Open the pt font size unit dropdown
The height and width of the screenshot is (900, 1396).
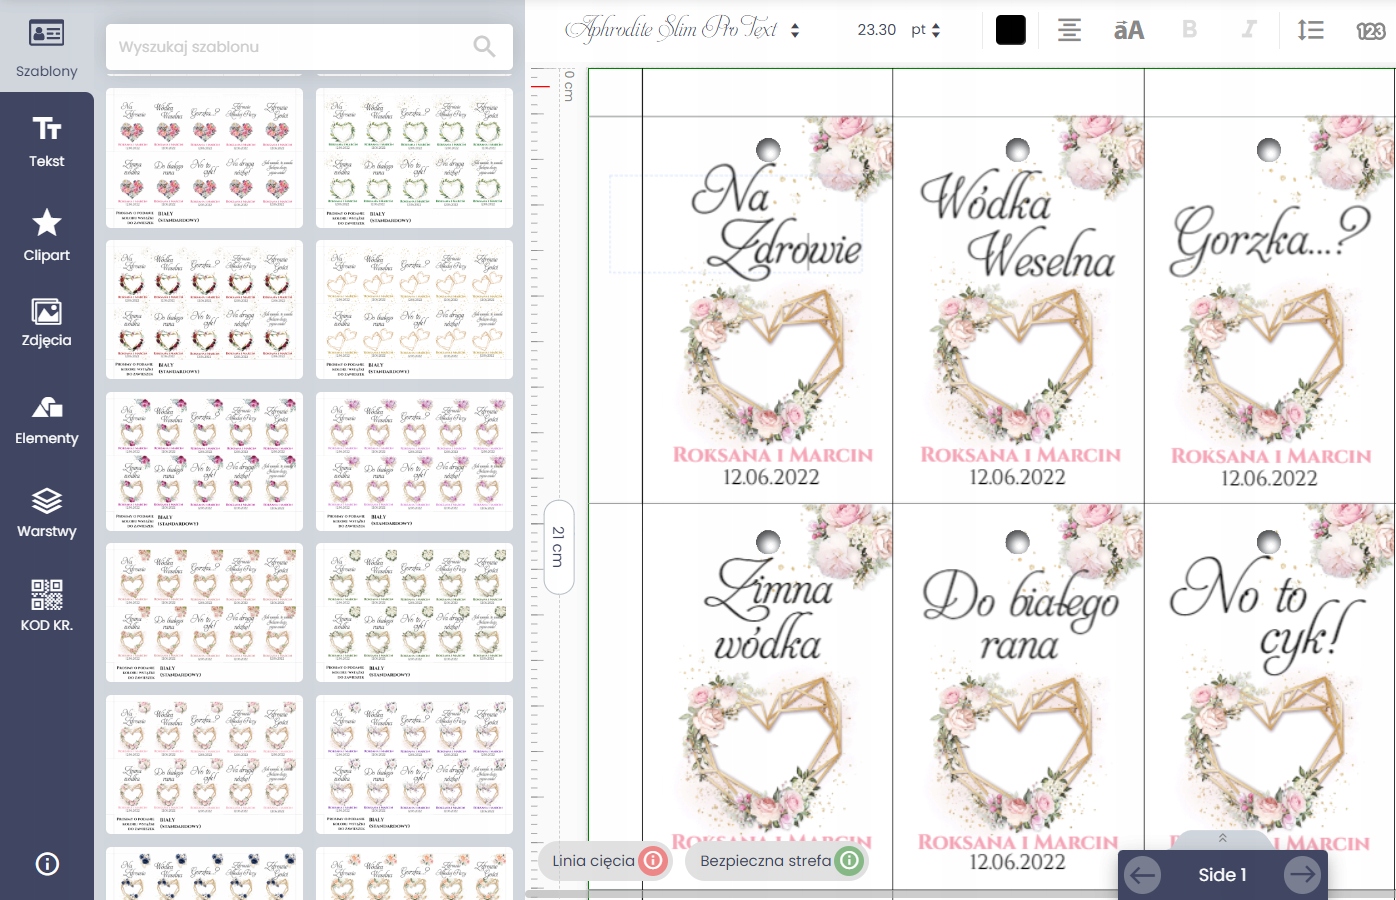[926, 30]
